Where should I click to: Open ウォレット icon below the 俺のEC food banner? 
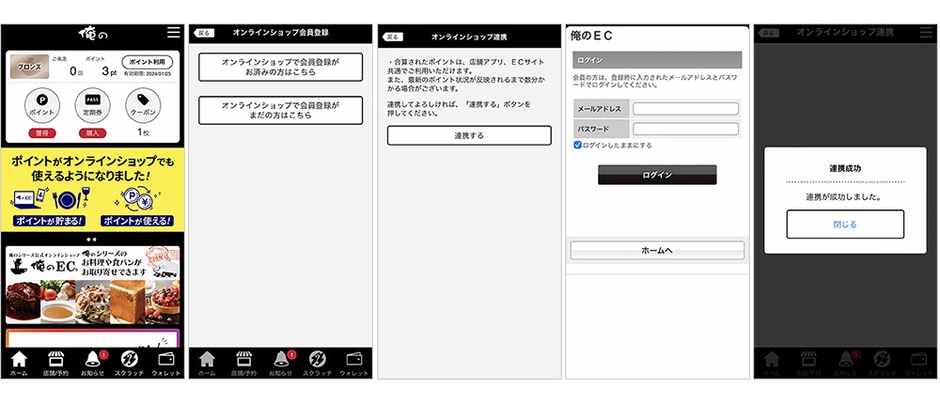[x=166, y=361]
